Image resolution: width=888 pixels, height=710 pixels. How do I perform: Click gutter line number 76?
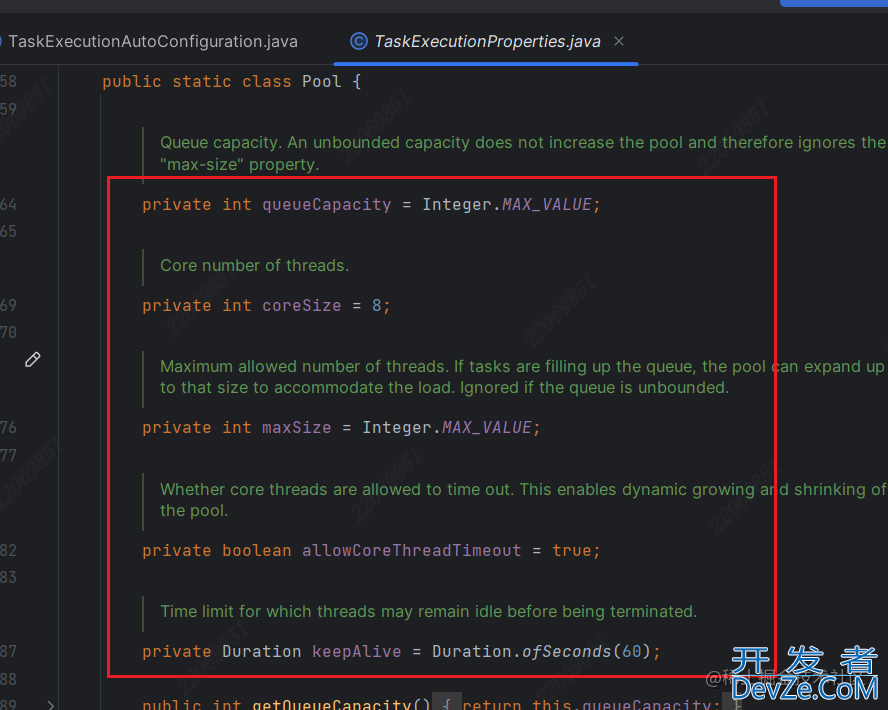(8, 427)
